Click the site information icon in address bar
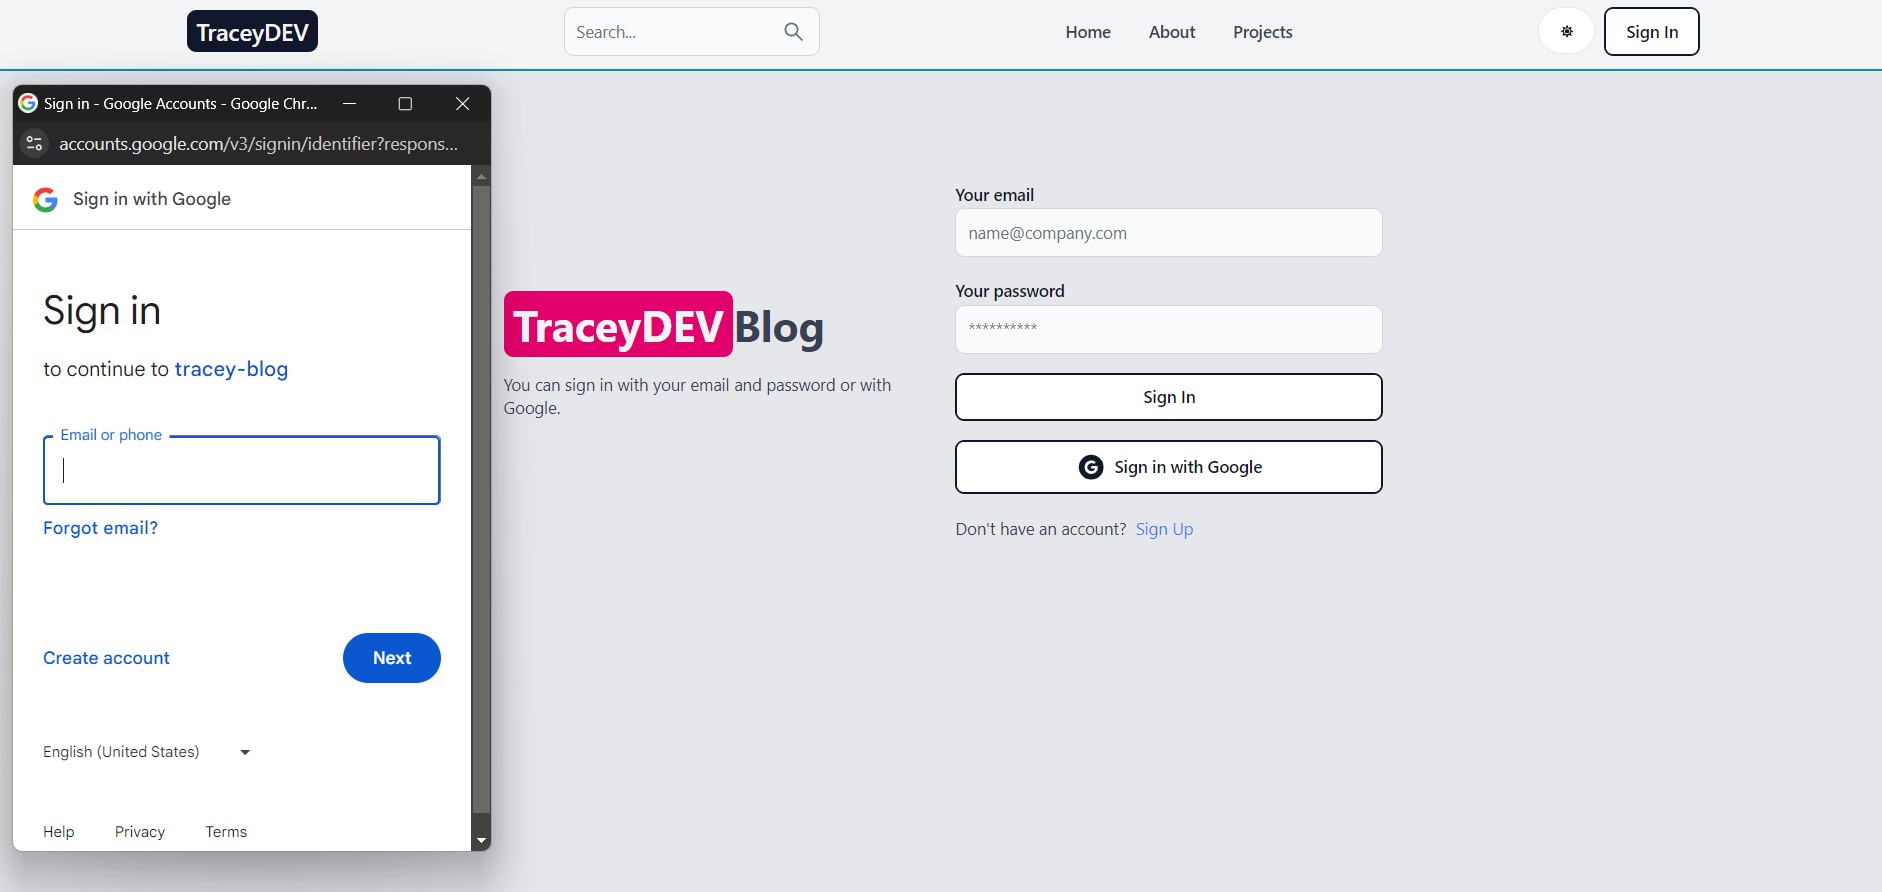1882x892 pixels. click(34, 144)
